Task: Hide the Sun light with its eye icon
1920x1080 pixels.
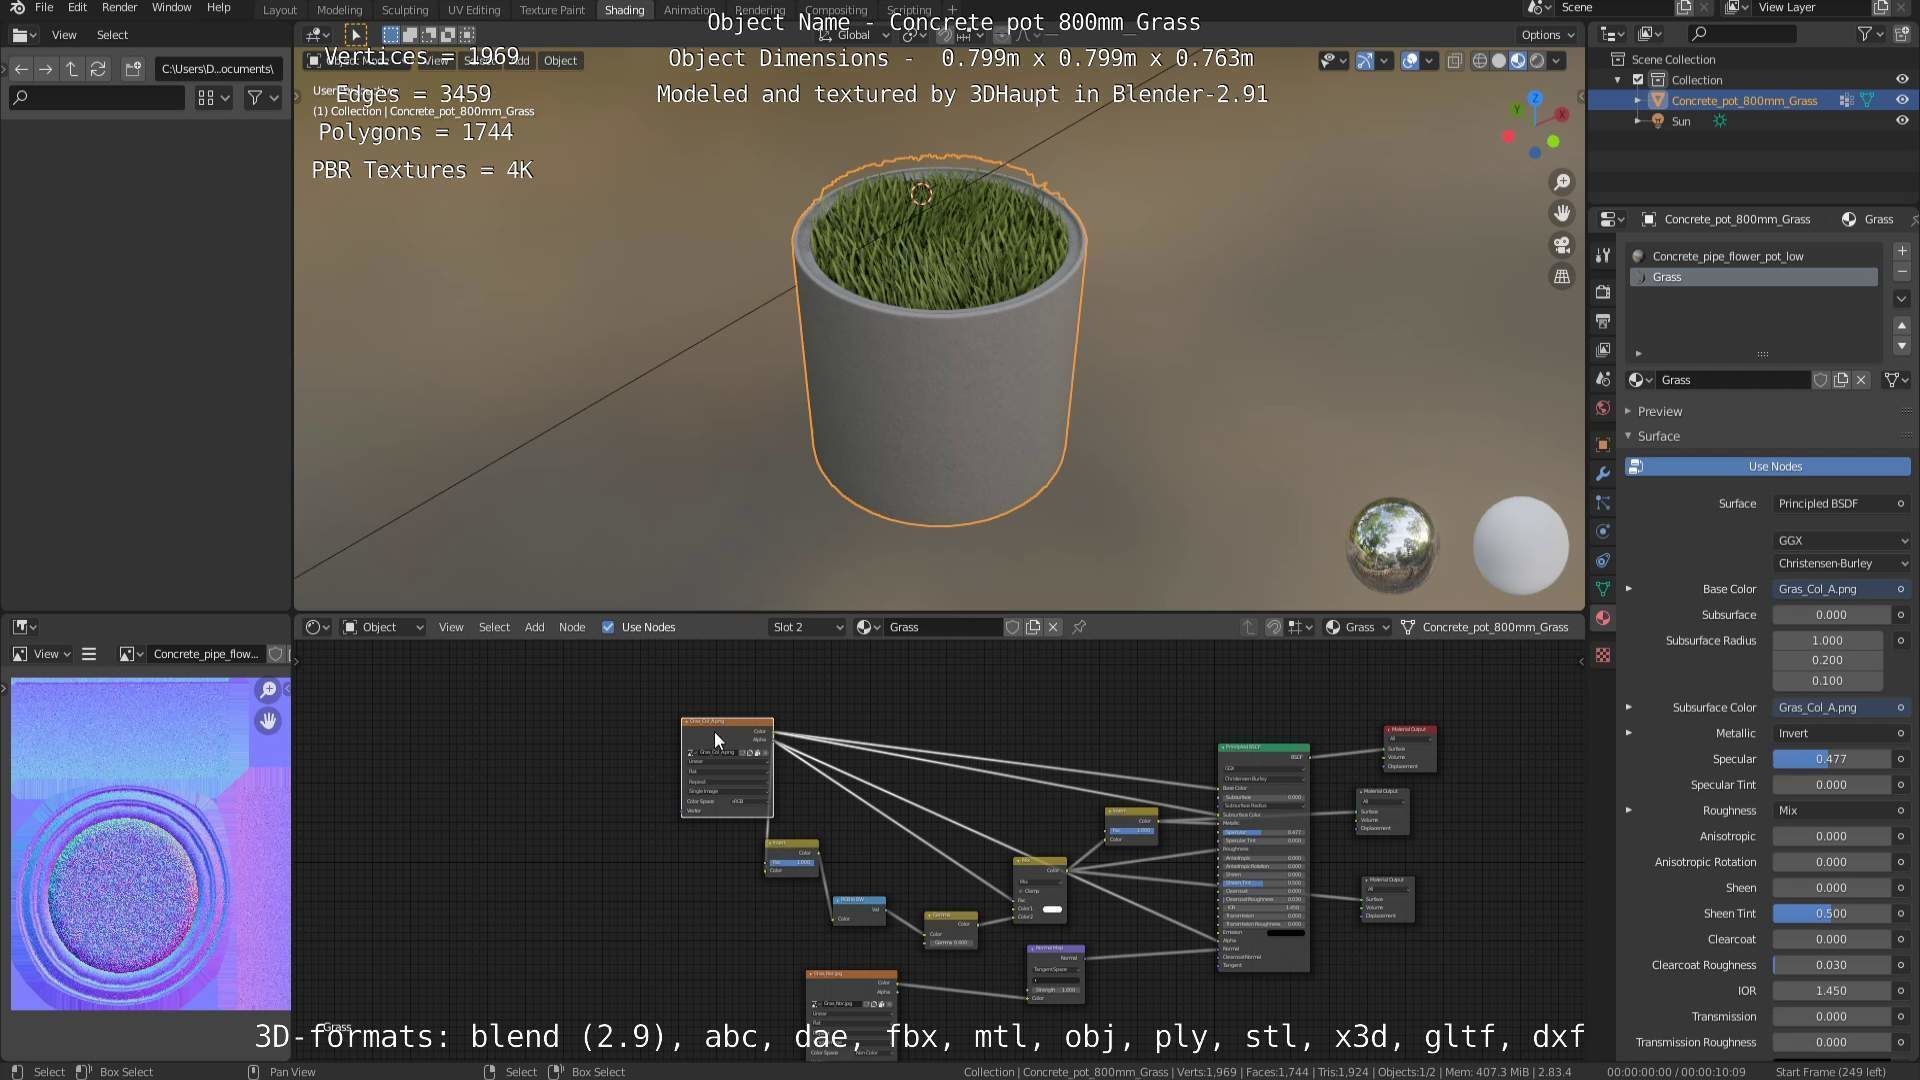Action: tap(1902, 121)
